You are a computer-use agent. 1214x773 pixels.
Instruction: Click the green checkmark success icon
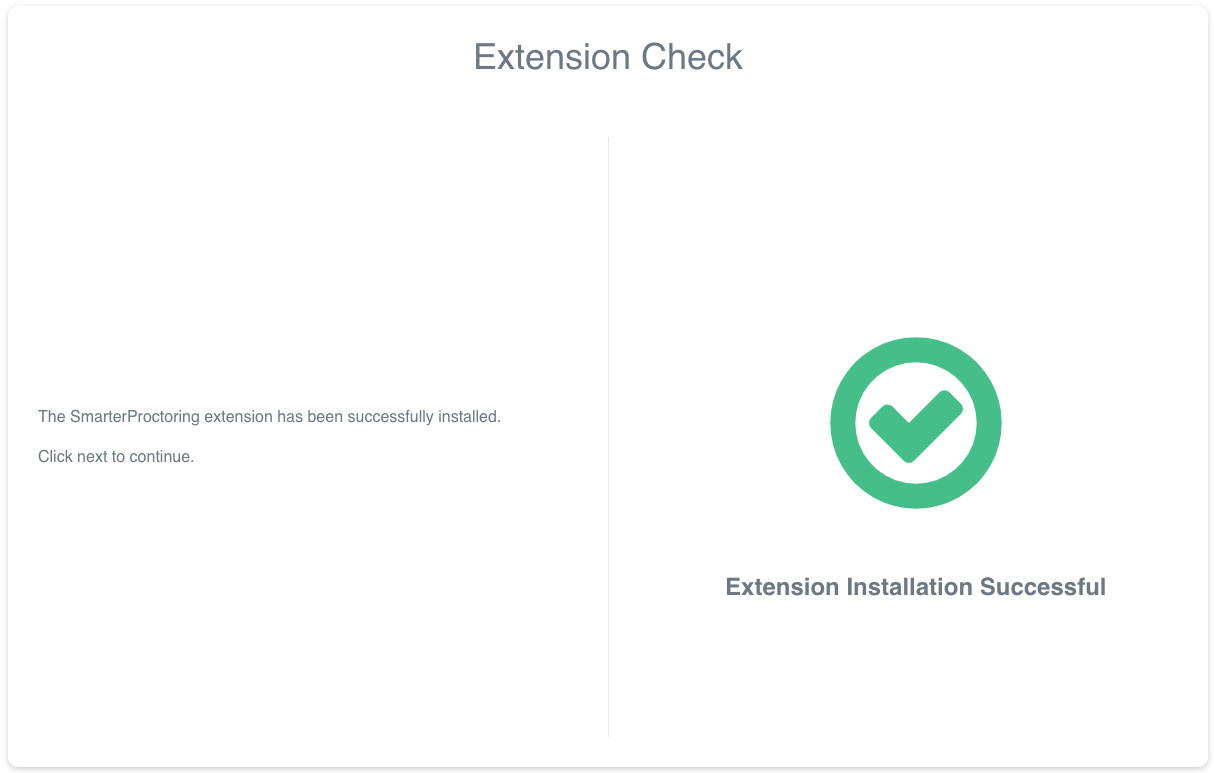(915, 422)
